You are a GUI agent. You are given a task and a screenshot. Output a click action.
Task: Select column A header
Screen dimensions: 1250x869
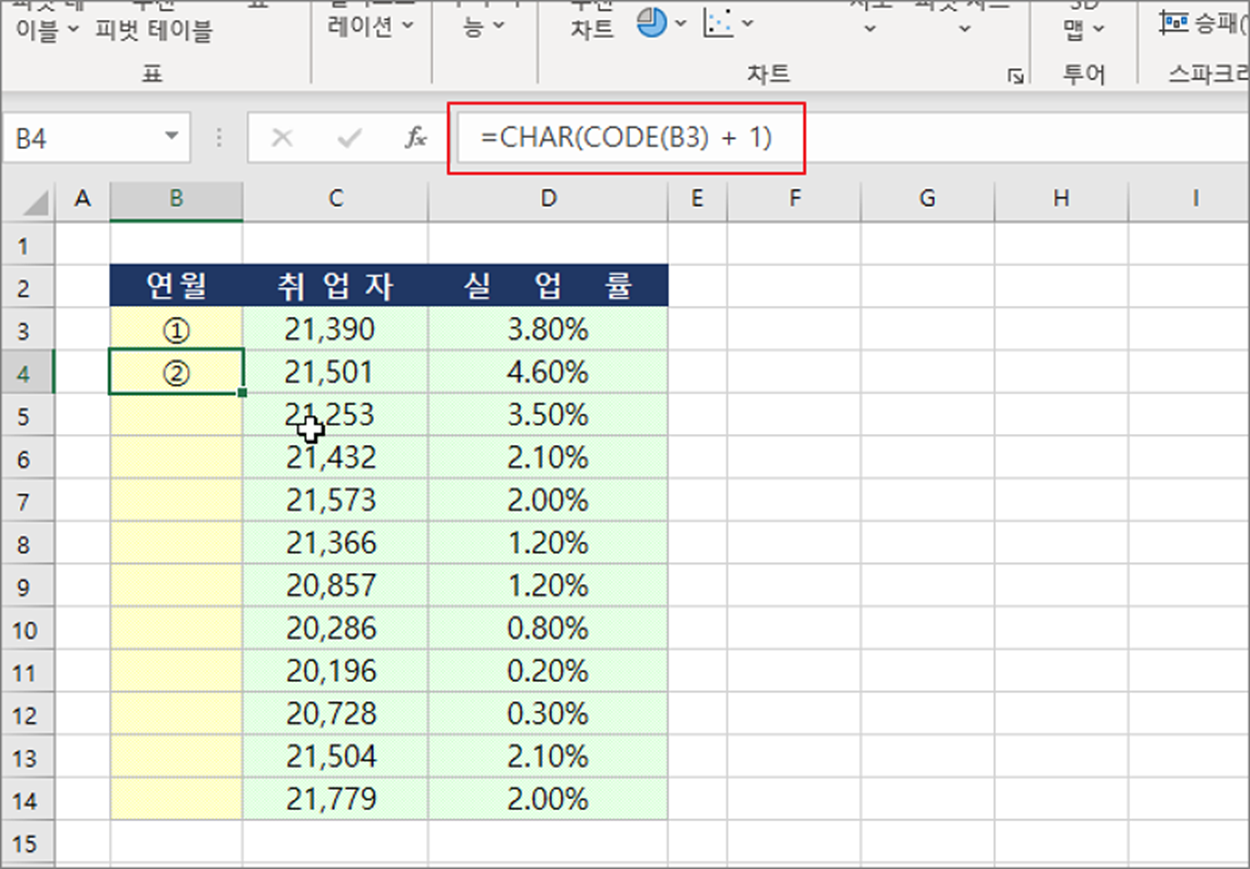point(83,199)
